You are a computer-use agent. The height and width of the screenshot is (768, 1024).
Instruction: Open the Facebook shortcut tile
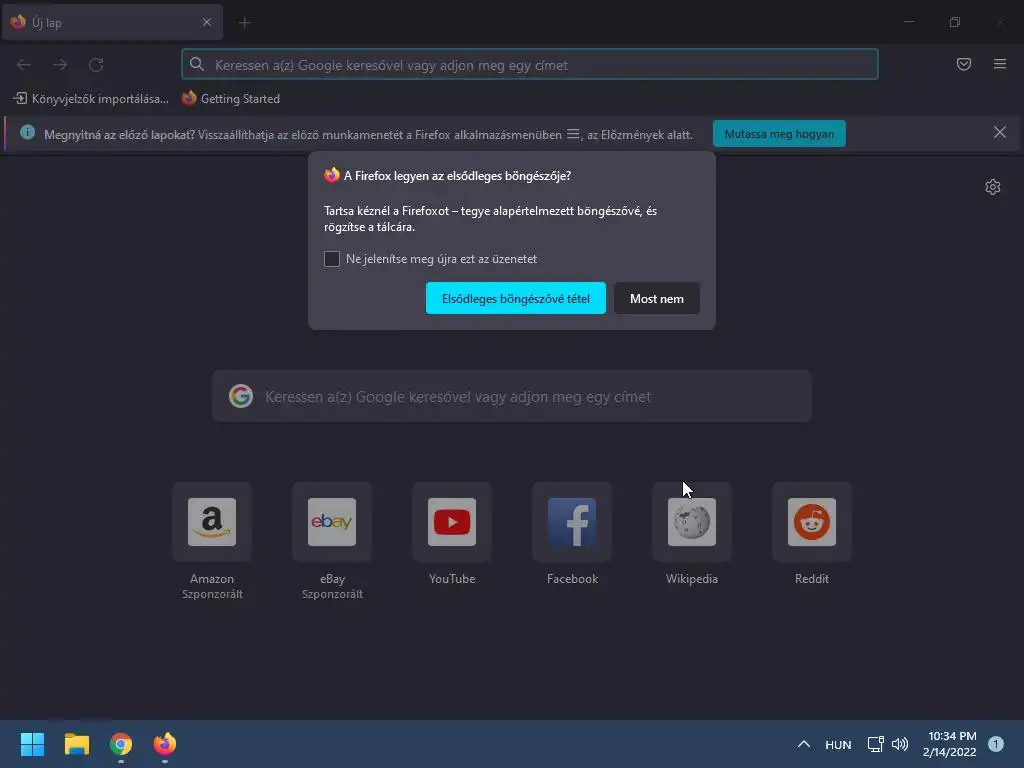pos(572,522)
